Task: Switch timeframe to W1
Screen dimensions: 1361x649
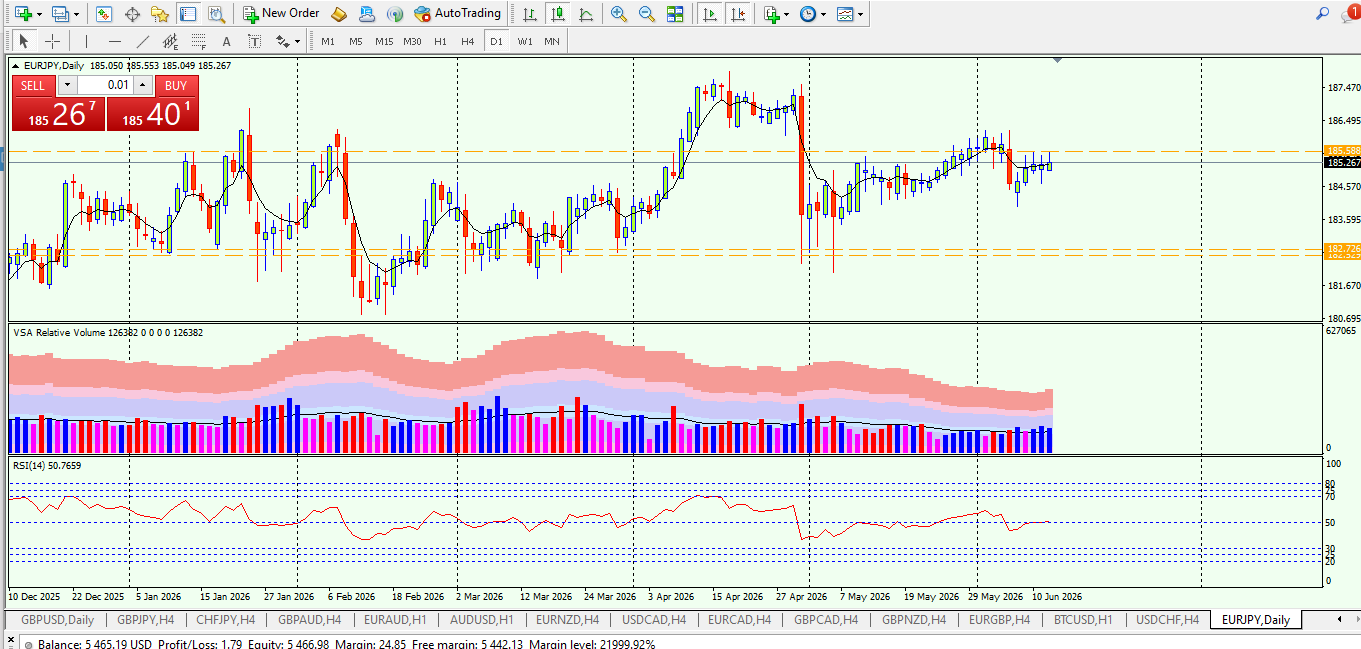Action: click(525, 41)
